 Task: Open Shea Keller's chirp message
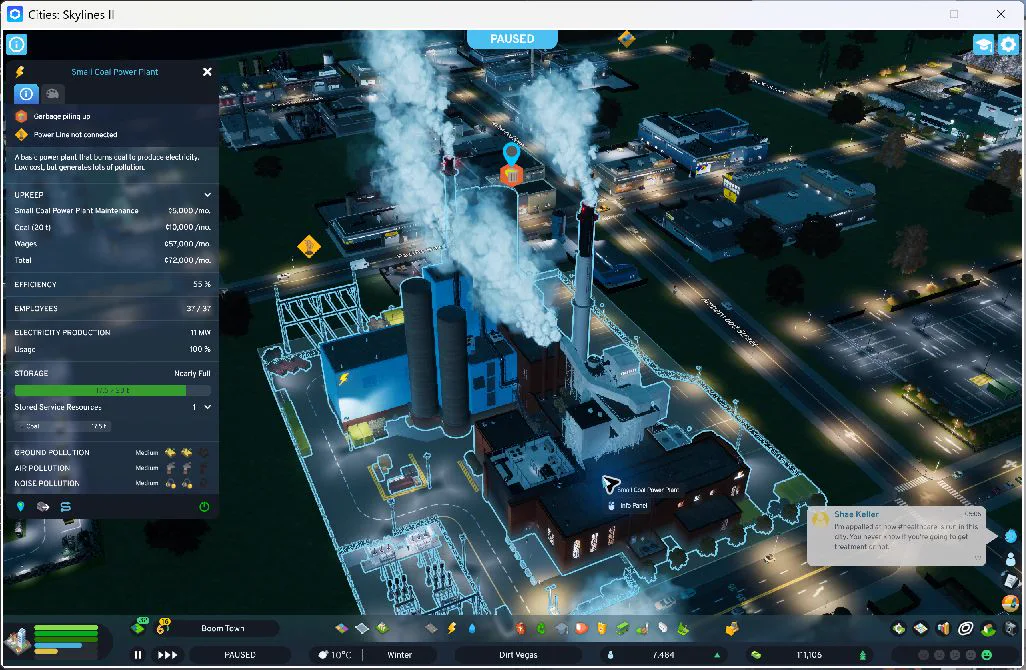pyautogui.click(x=896, y=537)
